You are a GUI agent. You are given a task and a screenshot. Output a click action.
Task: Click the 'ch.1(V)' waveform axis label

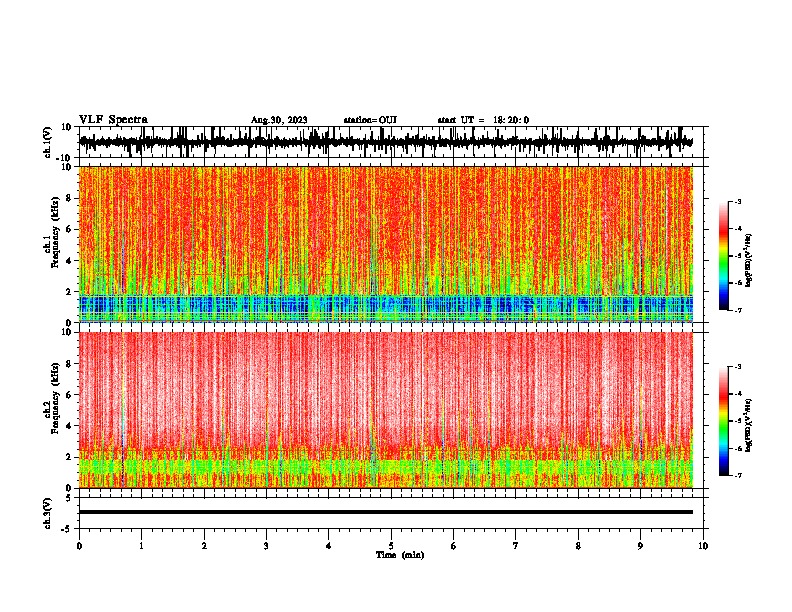coord(49,142)
